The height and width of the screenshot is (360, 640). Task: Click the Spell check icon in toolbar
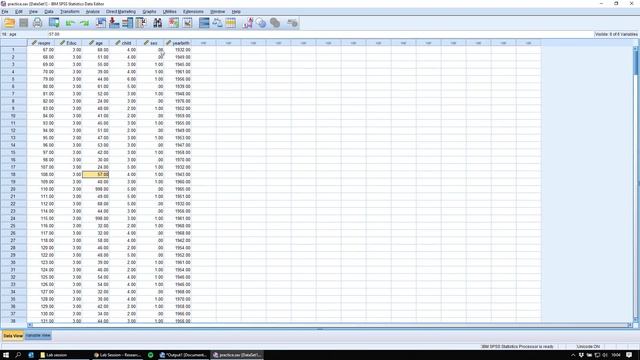pos(292,23)
